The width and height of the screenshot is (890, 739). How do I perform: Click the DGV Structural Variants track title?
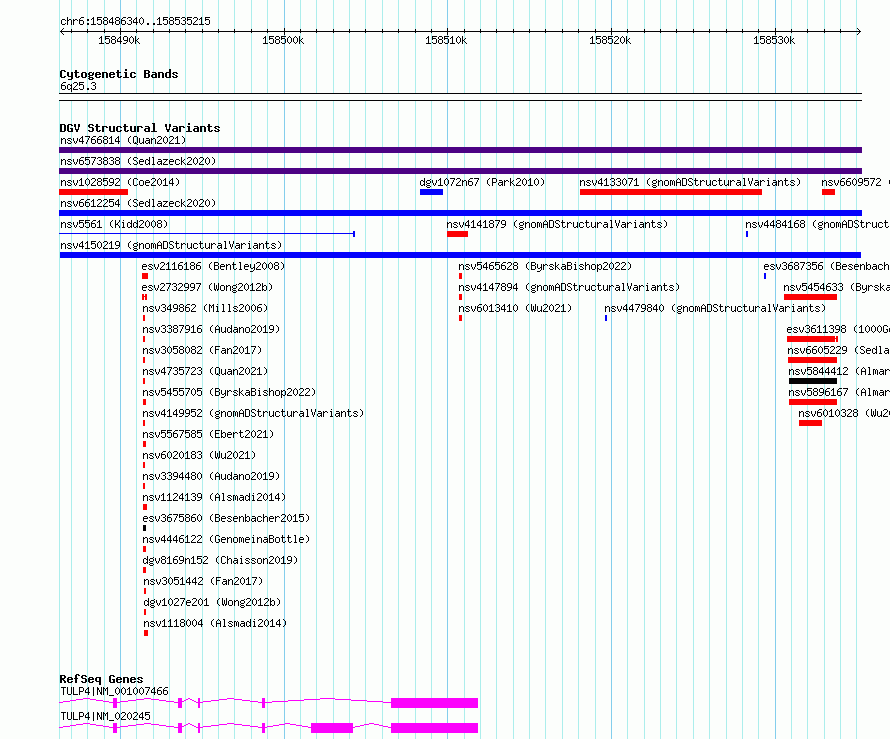click(x=140, y=128)
